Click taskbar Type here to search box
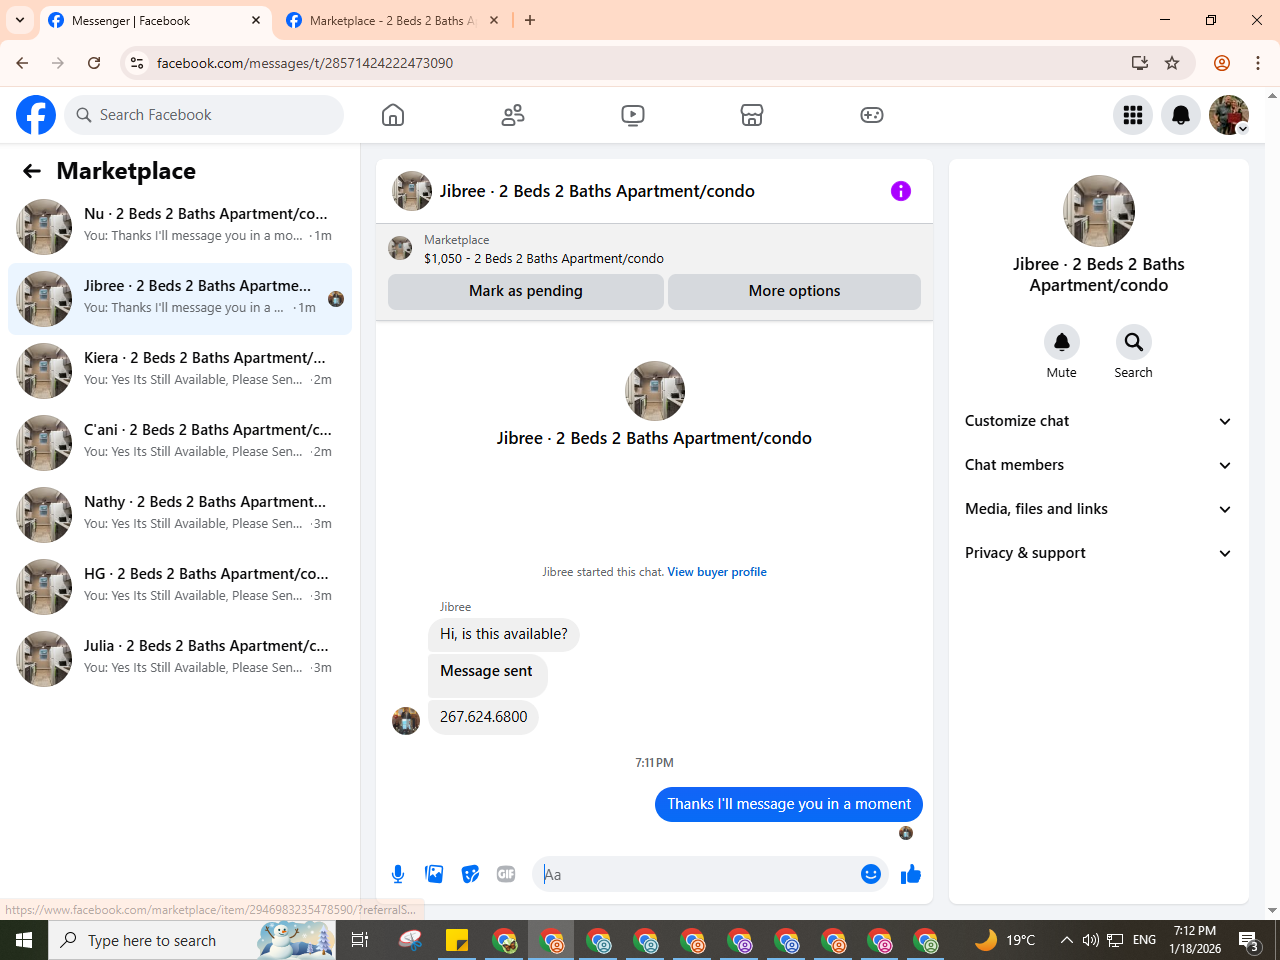 point(190,940)
